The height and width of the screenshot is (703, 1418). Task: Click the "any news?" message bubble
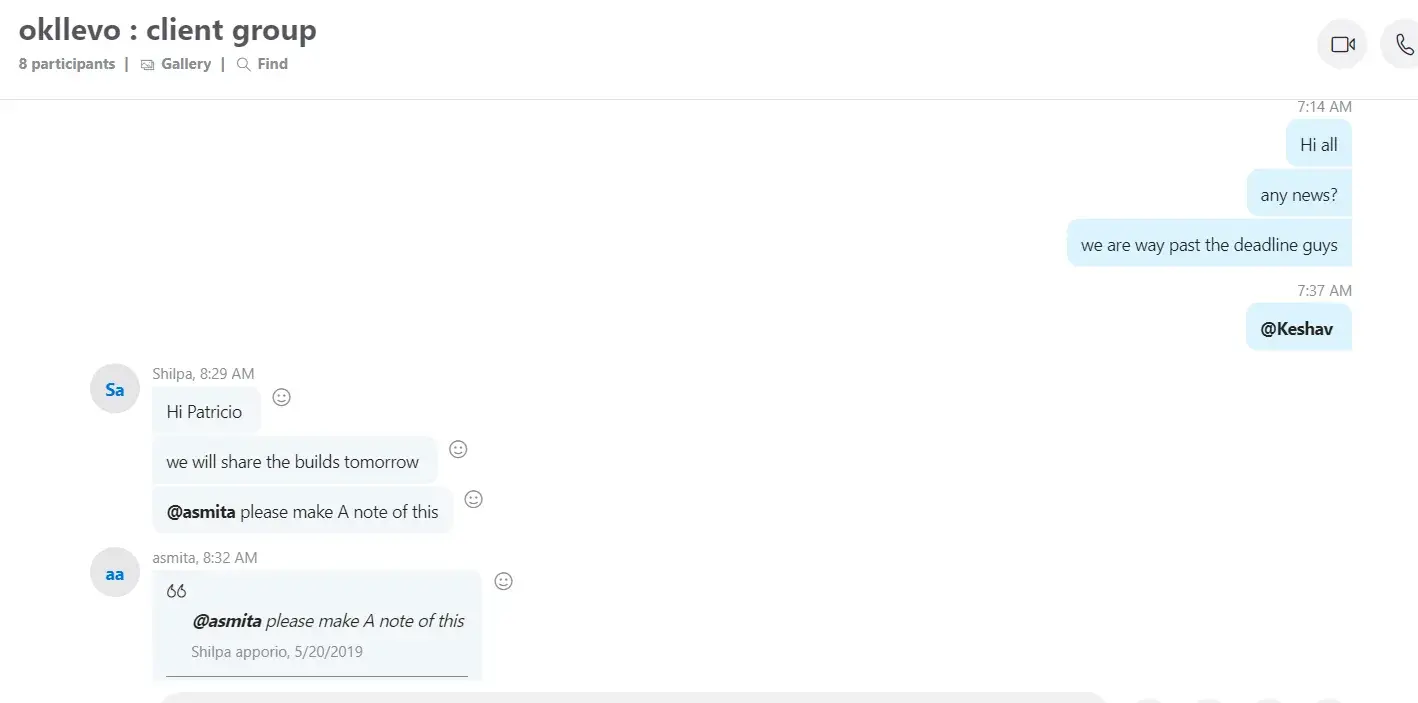[1298, 195]
